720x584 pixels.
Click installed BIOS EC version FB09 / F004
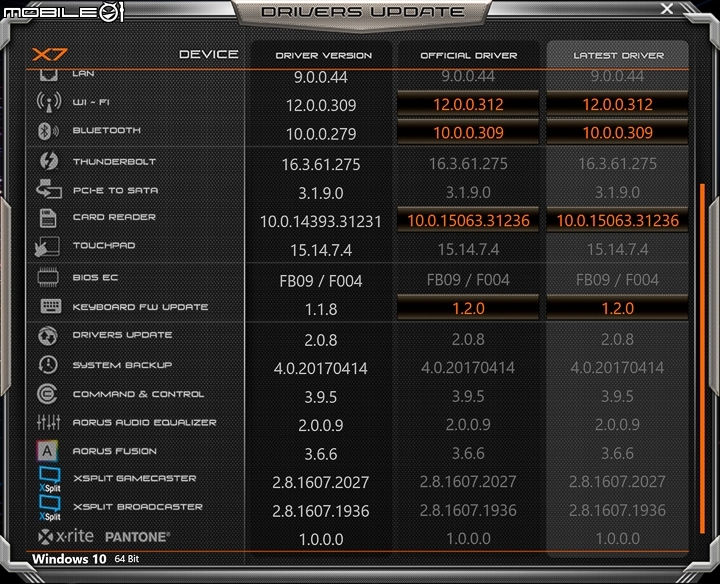[x=321, y=281]
